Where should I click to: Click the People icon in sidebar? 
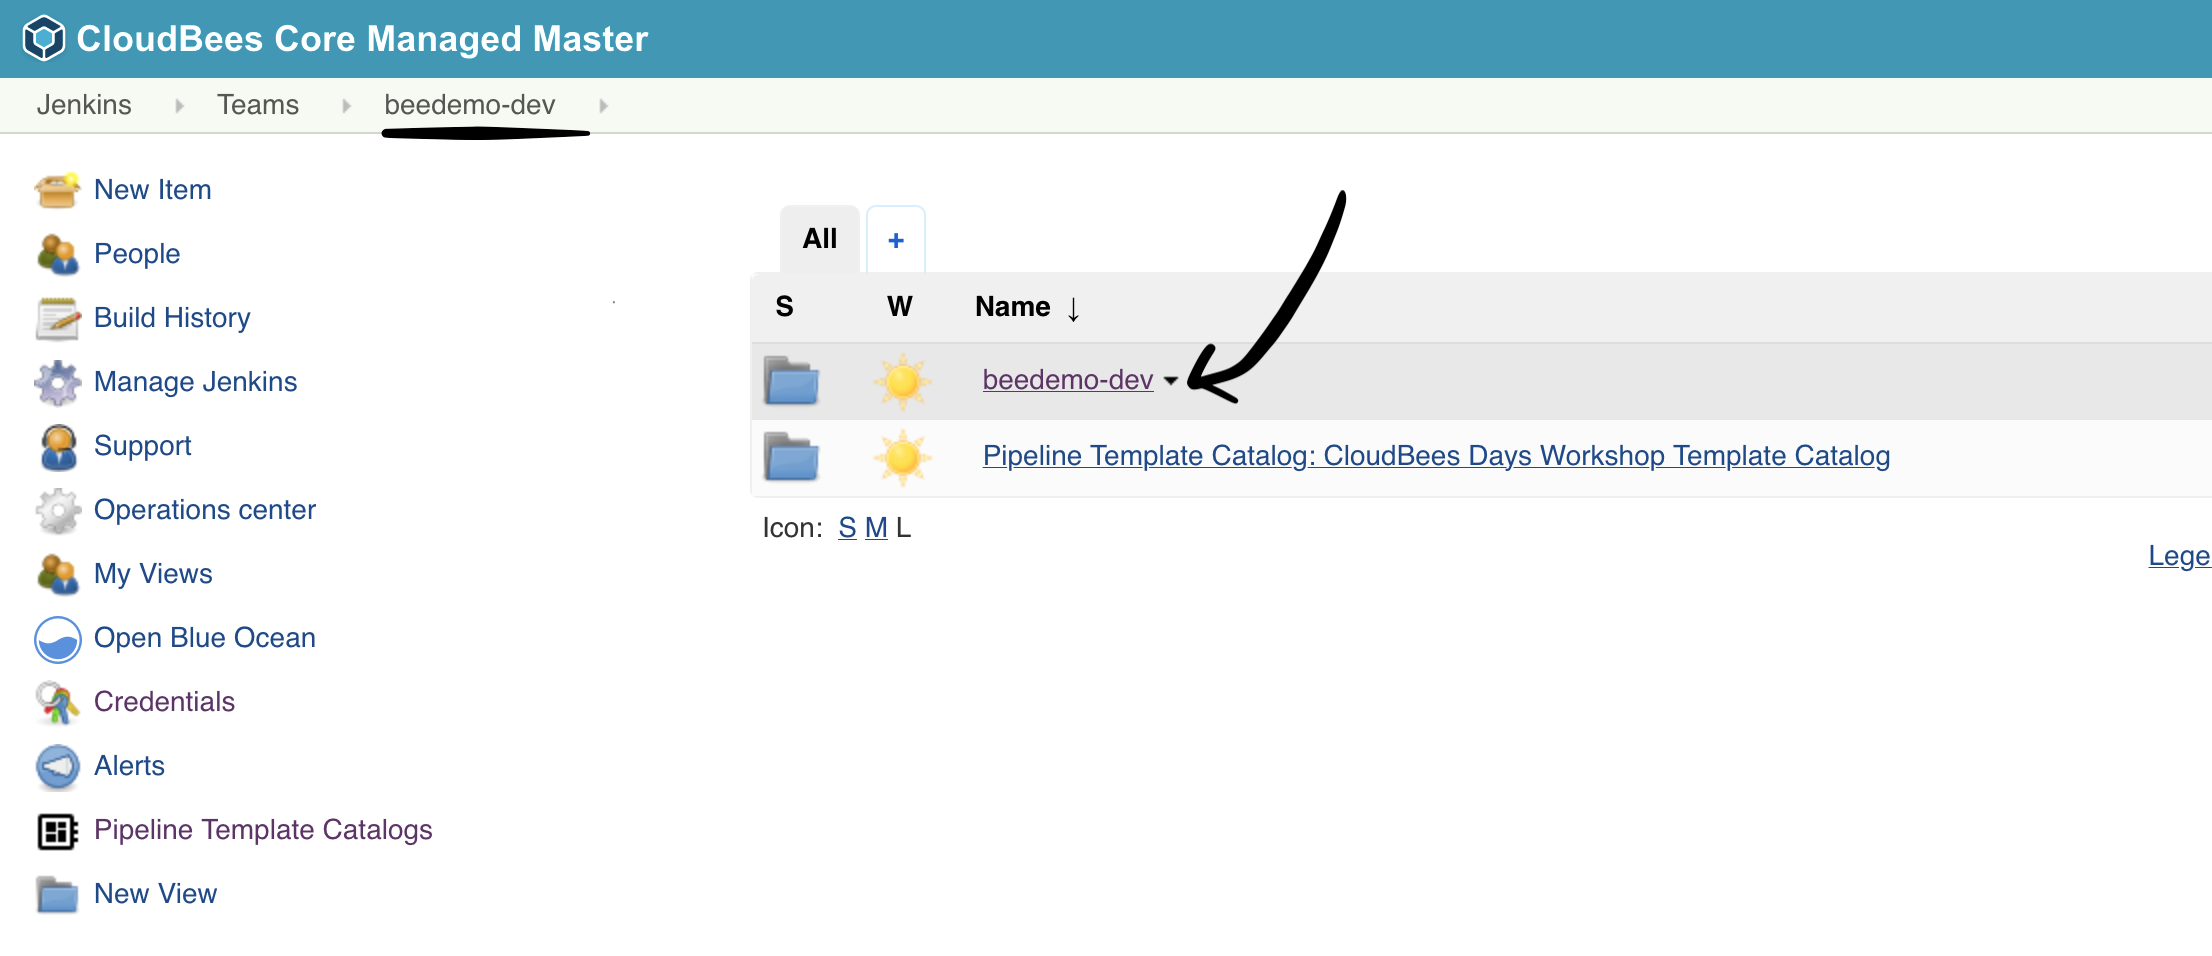coord(57,254)
